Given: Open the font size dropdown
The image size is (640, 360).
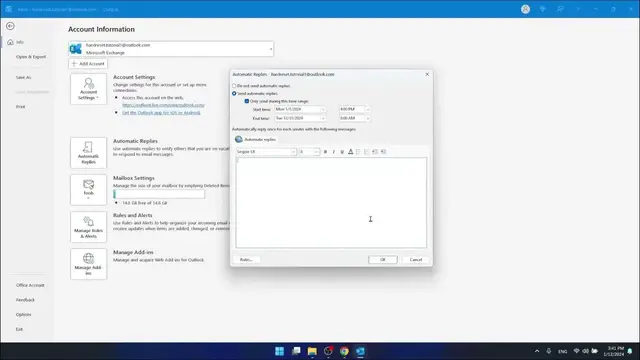Looking at the screenshot, I should (x=316, y=152).
